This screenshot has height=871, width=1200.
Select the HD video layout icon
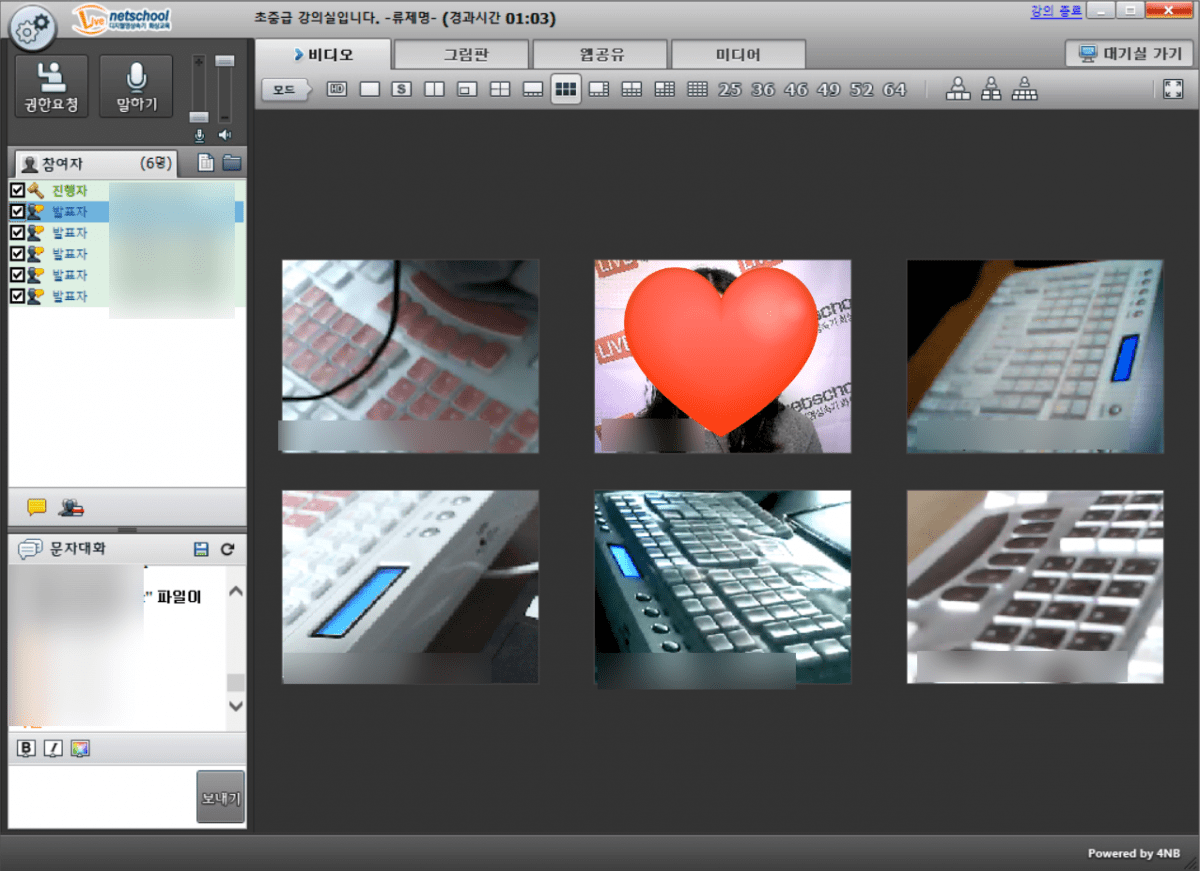pos(337,90)
